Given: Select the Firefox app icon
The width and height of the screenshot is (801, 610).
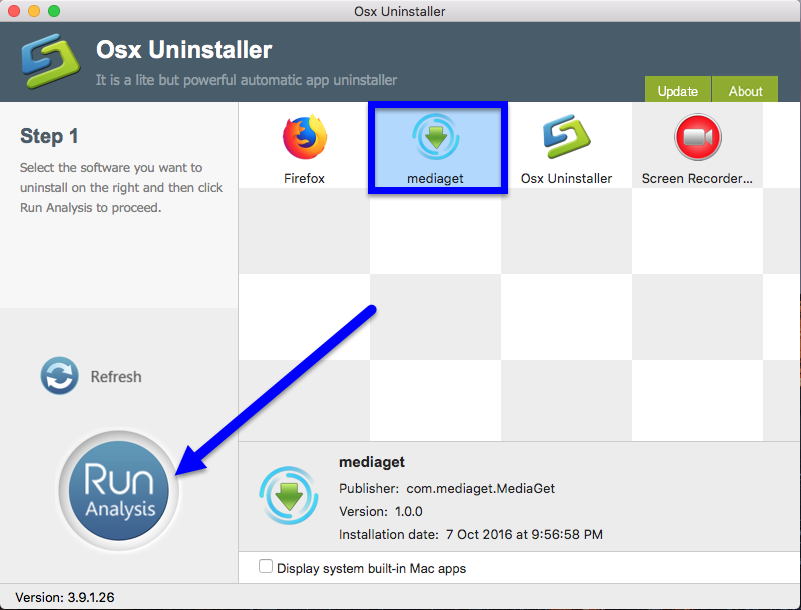Looking at the screenshot, I should click(305, 138).
